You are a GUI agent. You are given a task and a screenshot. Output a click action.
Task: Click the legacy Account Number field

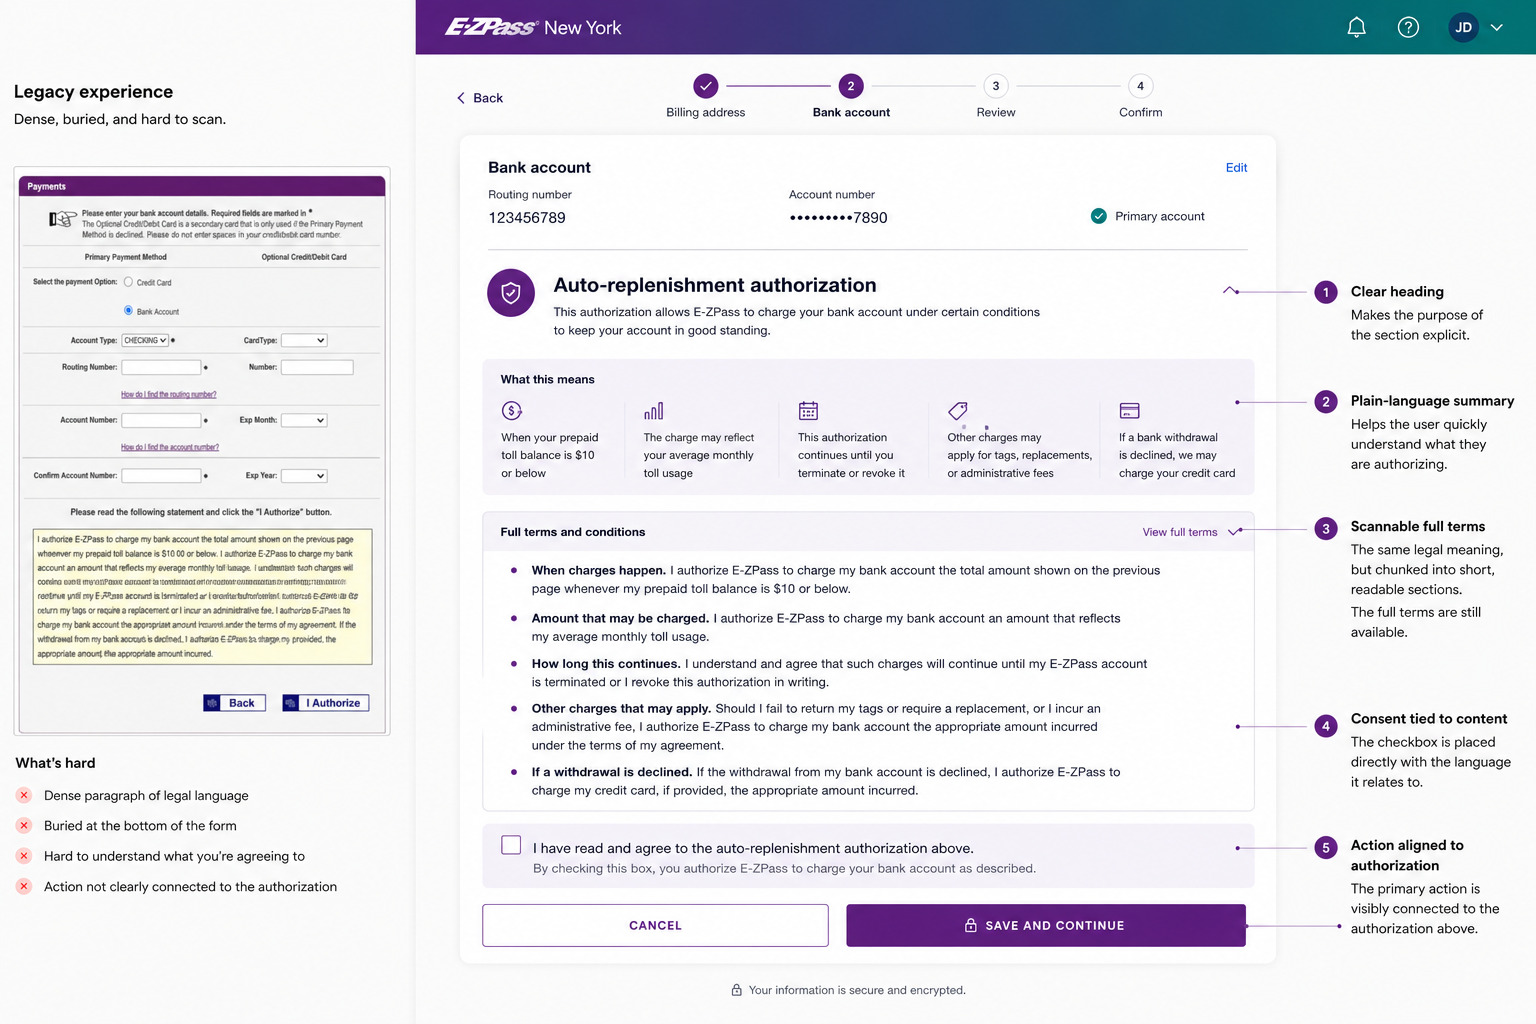pos(161,420)
